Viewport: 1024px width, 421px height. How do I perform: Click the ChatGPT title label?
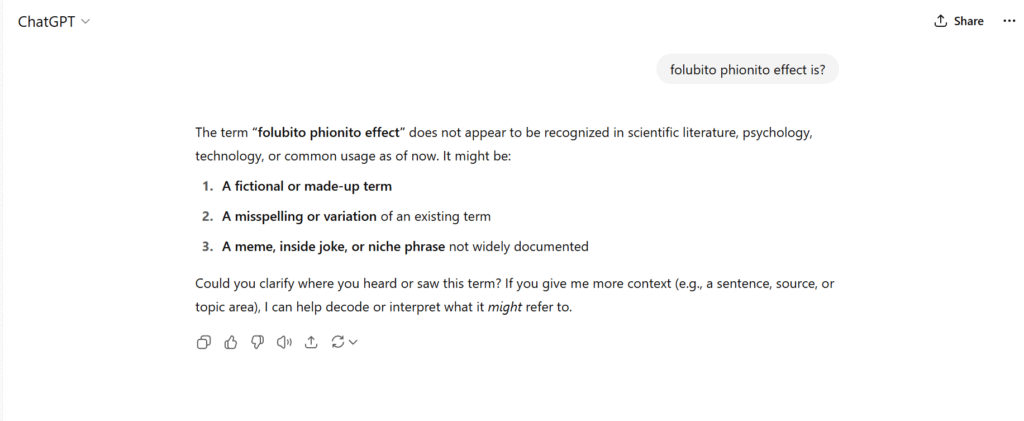46,22
